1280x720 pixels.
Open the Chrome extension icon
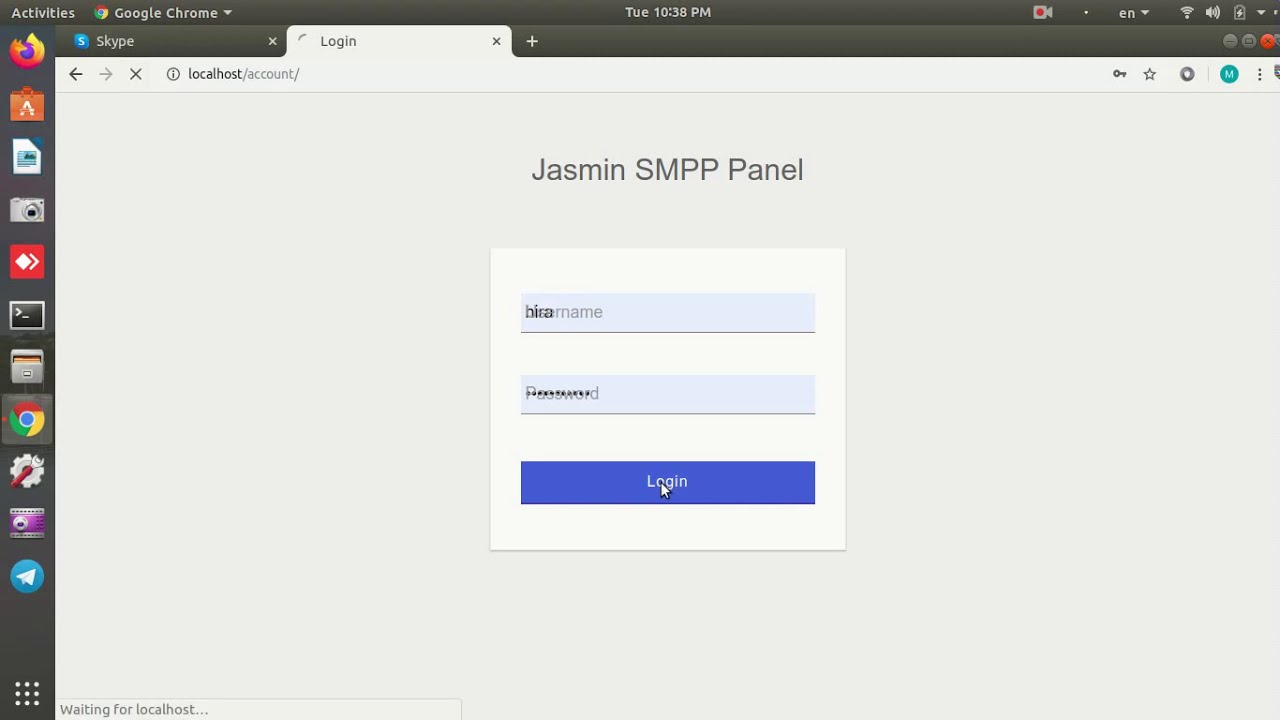(x=1187, y=74)
